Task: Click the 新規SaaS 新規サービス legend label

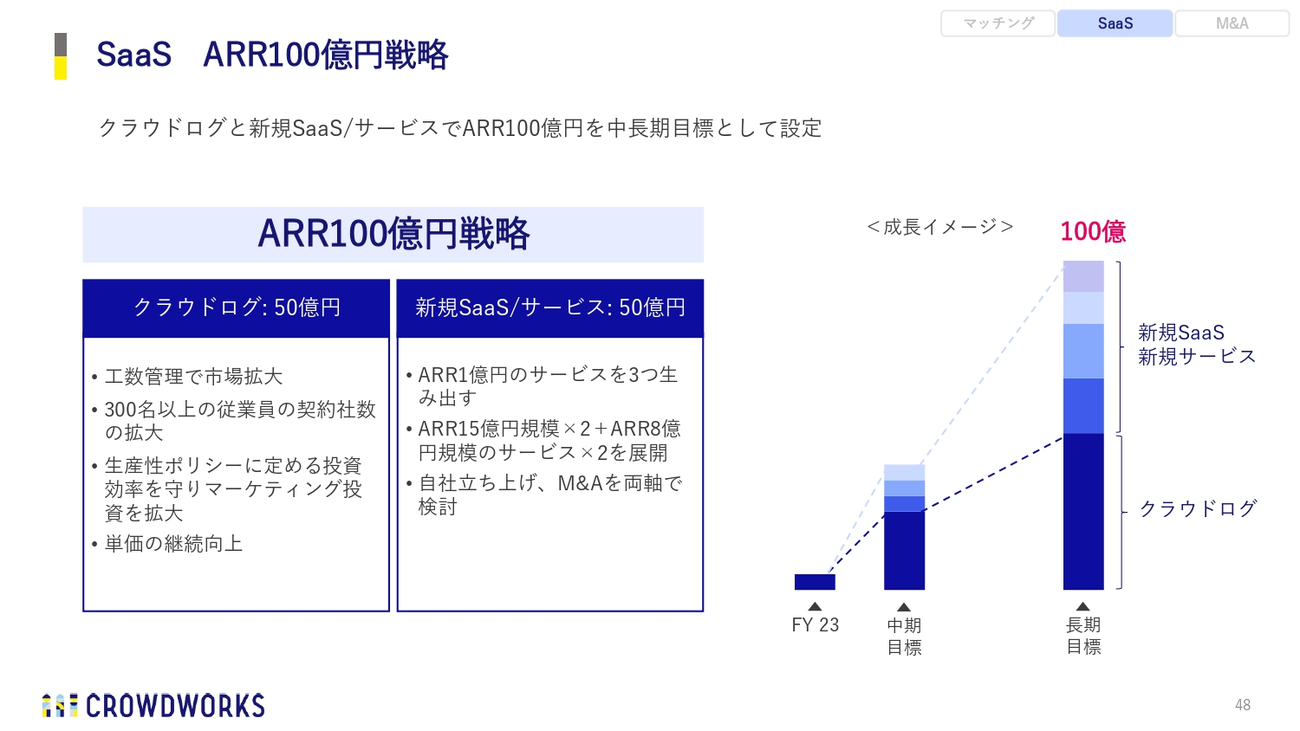Action: (x=1196, y=345)
